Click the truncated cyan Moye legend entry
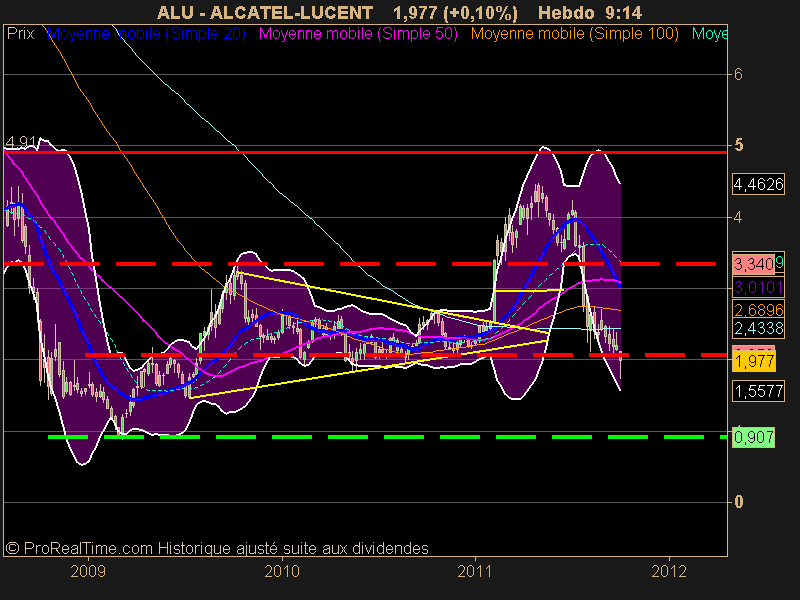This screenshot has height=600, width=800. tap(709, 34)
